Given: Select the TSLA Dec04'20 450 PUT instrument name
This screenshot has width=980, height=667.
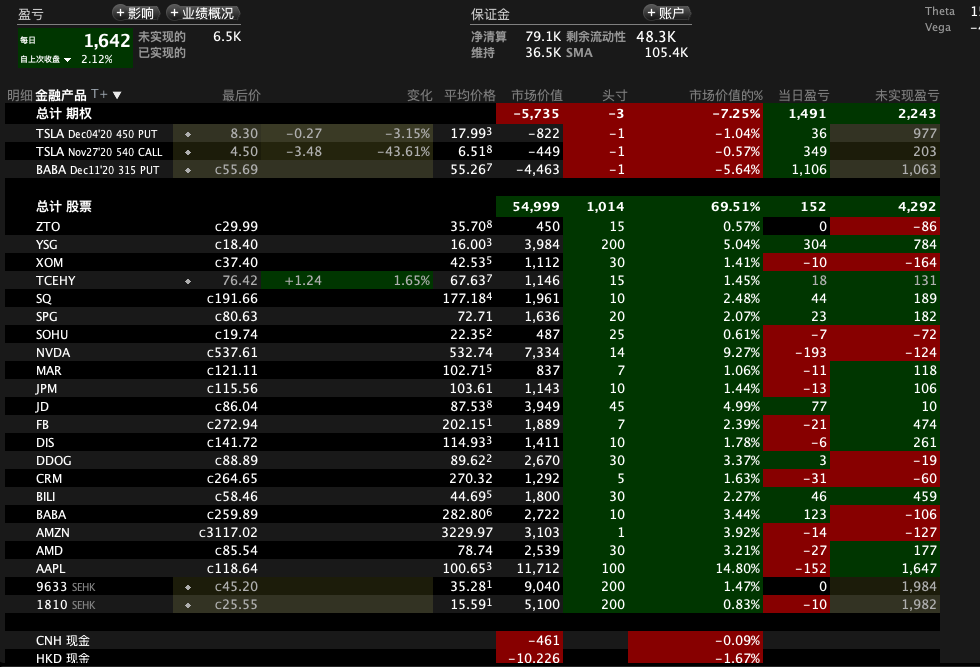Looking at the screenshot, I should [x=97, y=134].
